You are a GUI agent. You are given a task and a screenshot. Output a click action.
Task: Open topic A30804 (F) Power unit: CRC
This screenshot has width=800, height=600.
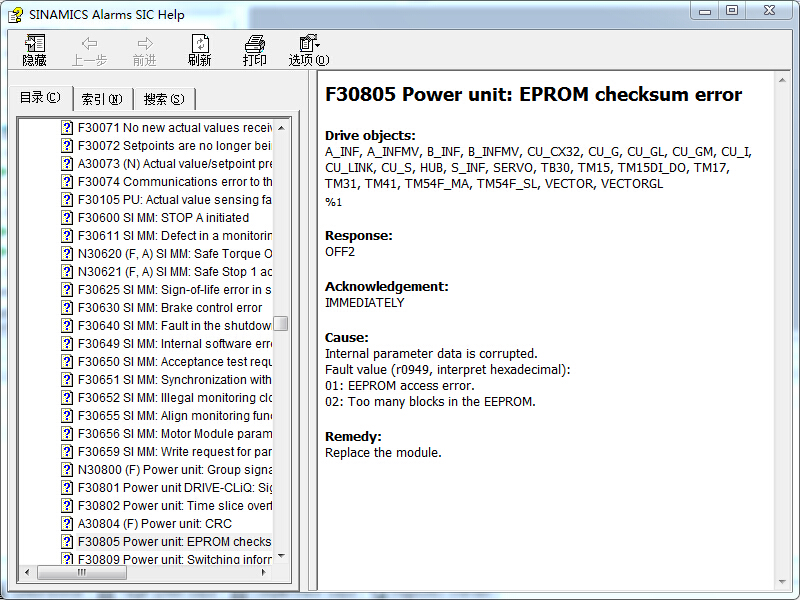(x=155, y=523)
